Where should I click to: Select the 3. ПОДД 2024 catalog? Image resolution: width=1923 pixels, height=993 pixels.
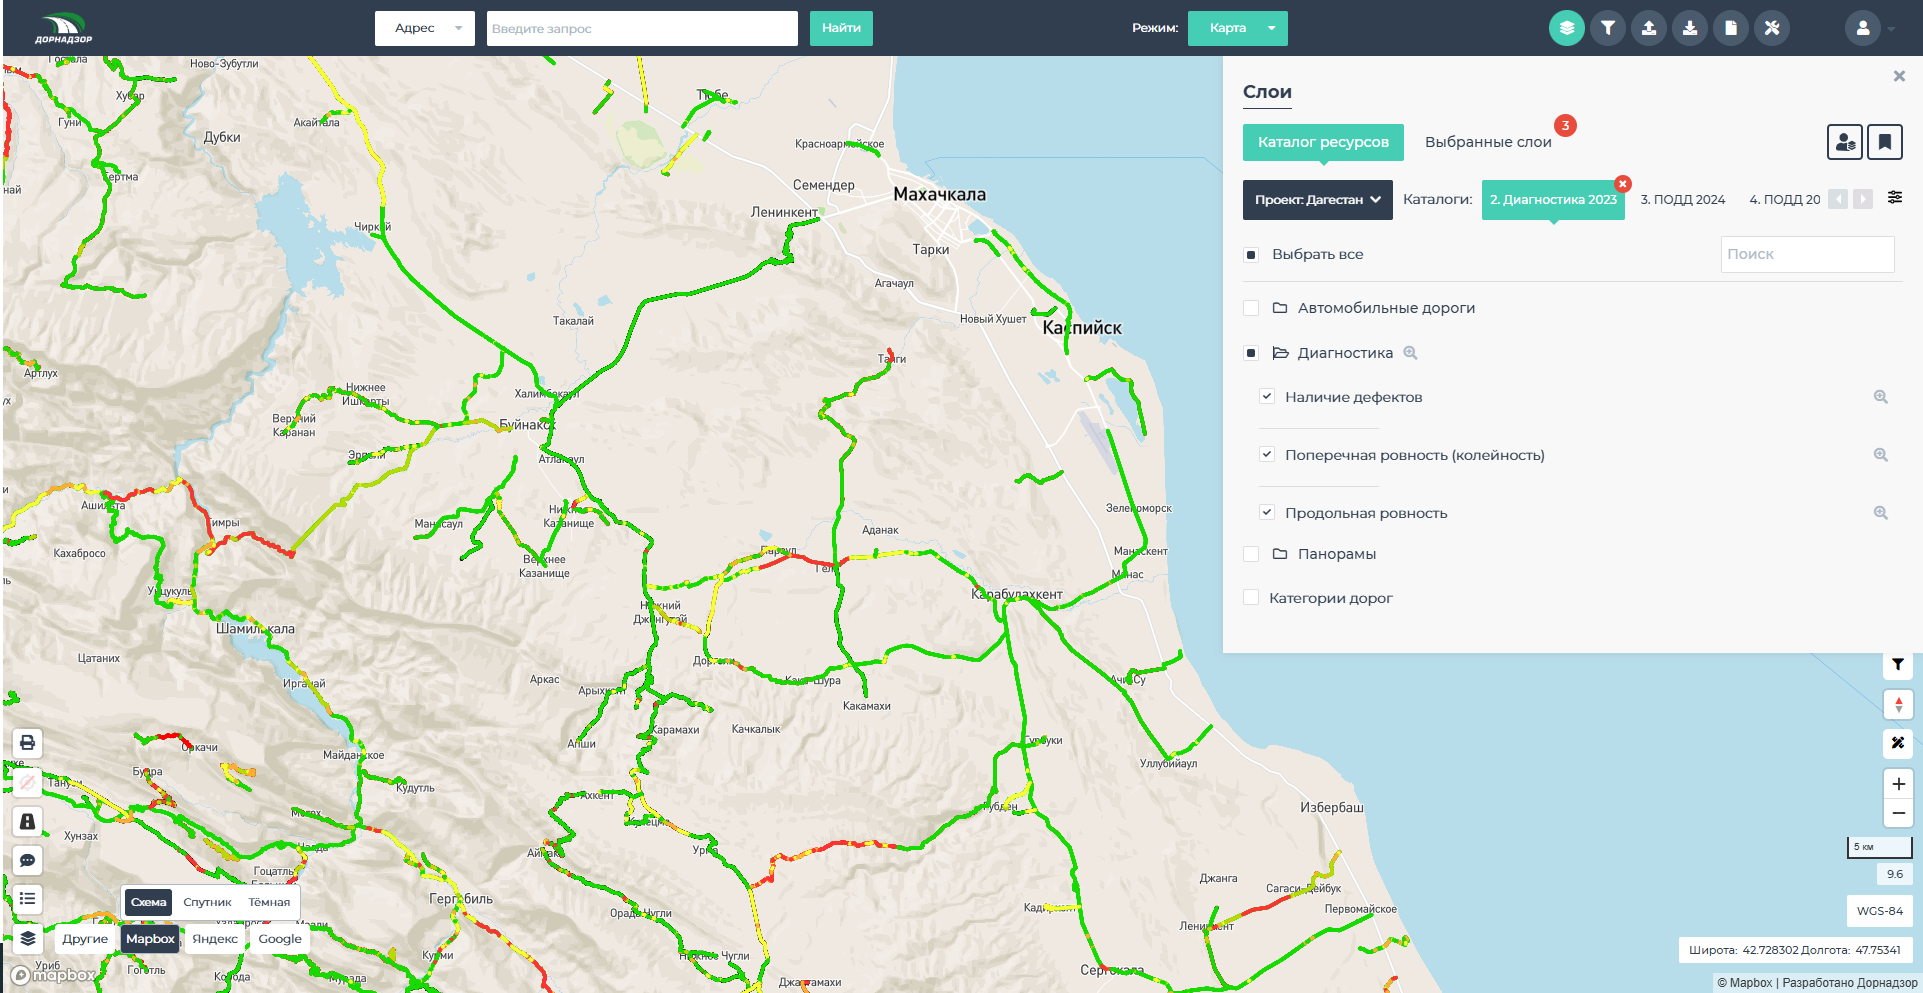tap(1683, 200)
